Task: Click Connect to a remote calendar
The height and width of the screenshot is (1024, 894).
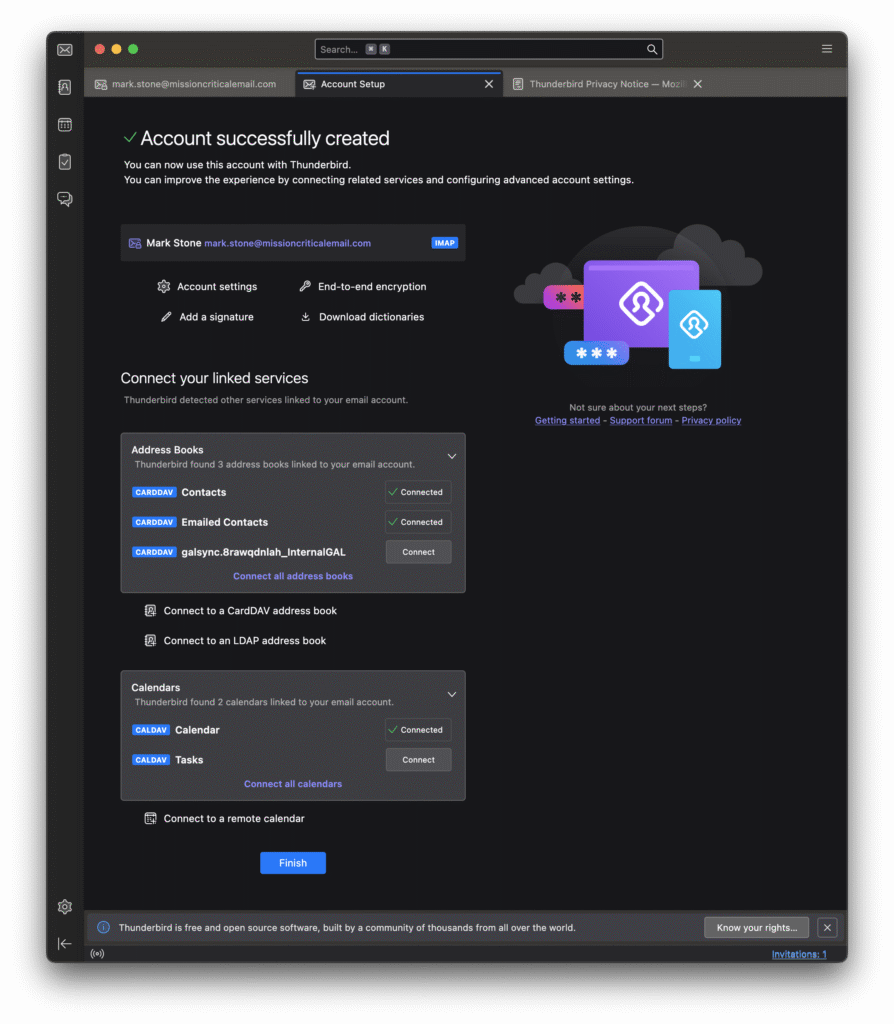Action: [x=224, y=818]
